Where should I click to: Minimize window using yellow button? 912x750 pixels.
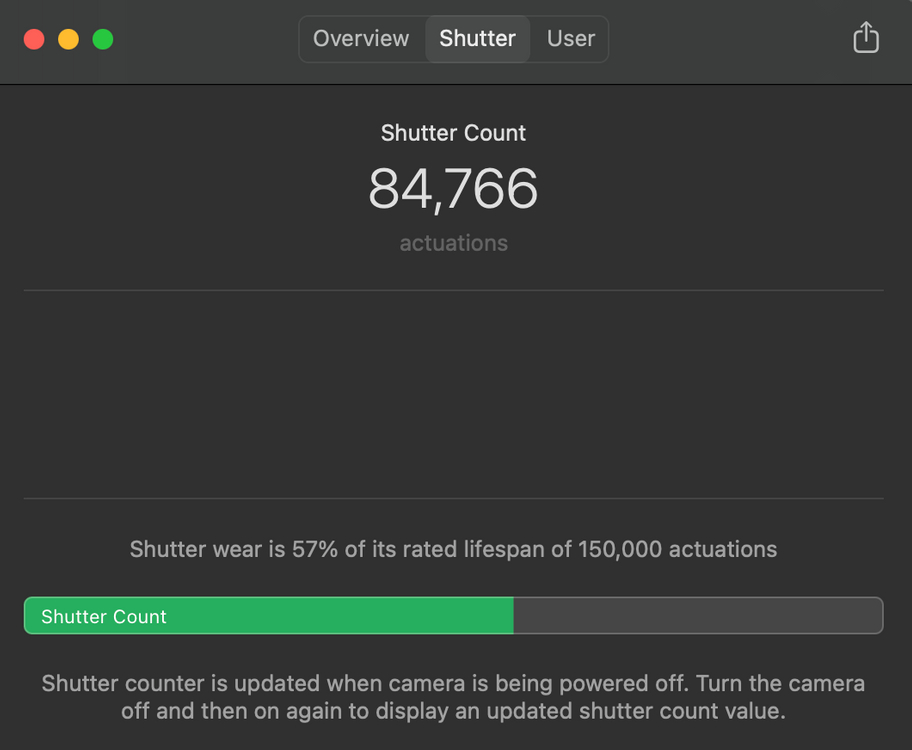68,39
